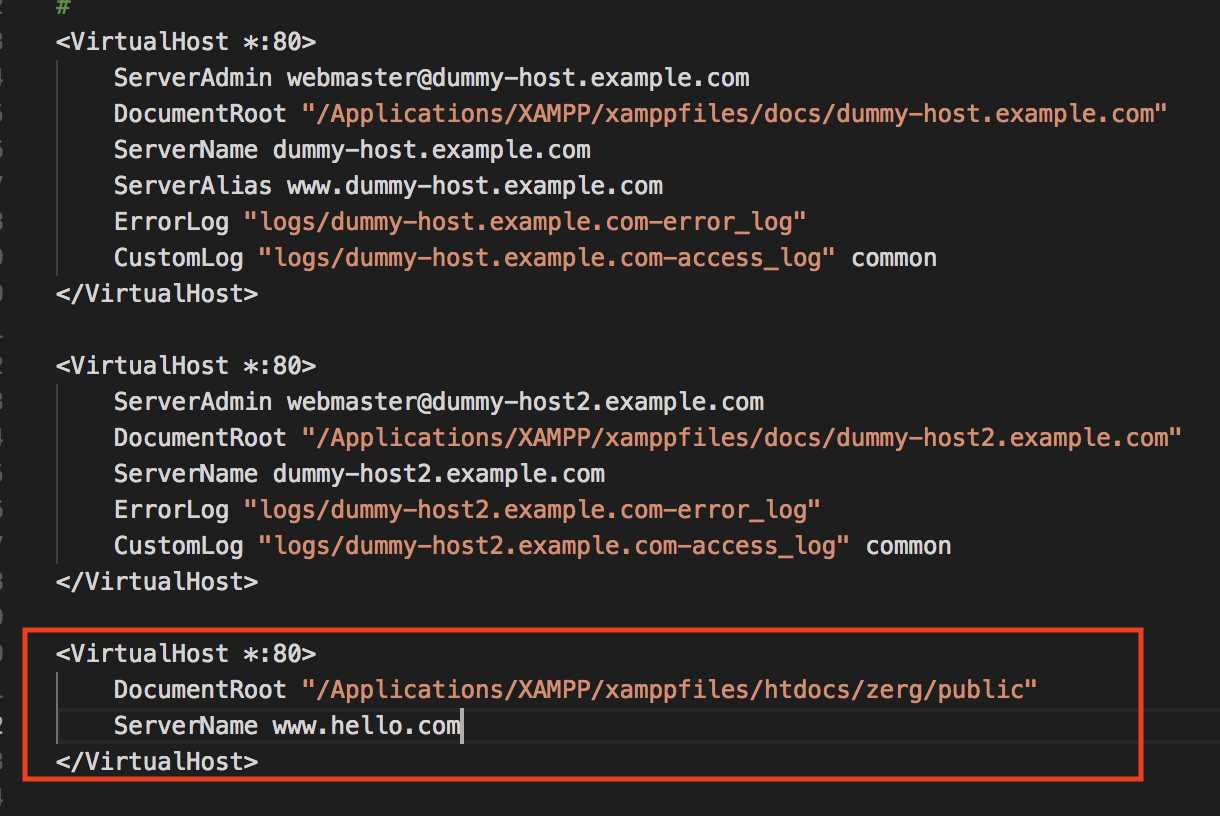This screenshot has height=816, width=1220.
Task: Click the DocumentRoot keyword in the hello.com block
Action: click(x=200, y=690)
